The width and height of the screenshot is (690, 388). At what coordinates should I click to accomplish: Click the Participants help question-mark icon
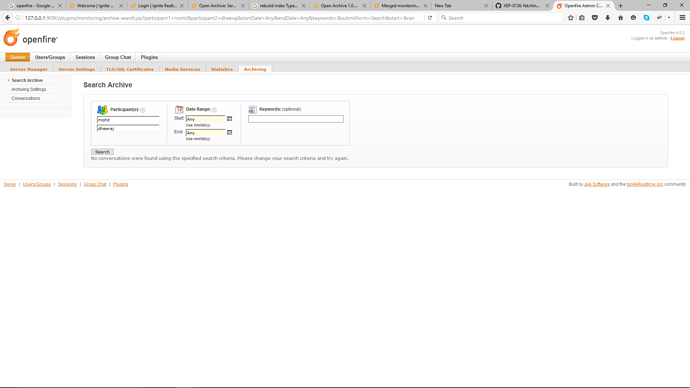143,110
